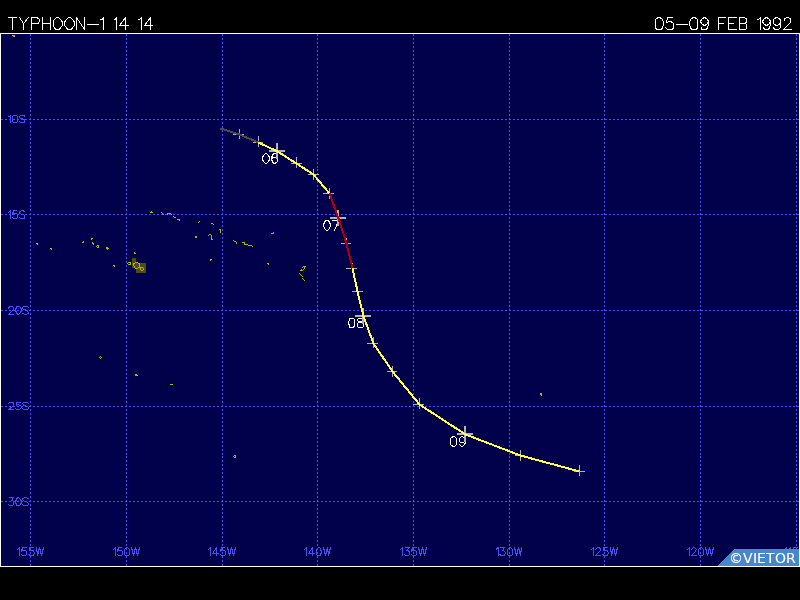Click the TYPHOON-1 14 14 title text
This screenshot has height=600, width=800.
pos(80,23)
